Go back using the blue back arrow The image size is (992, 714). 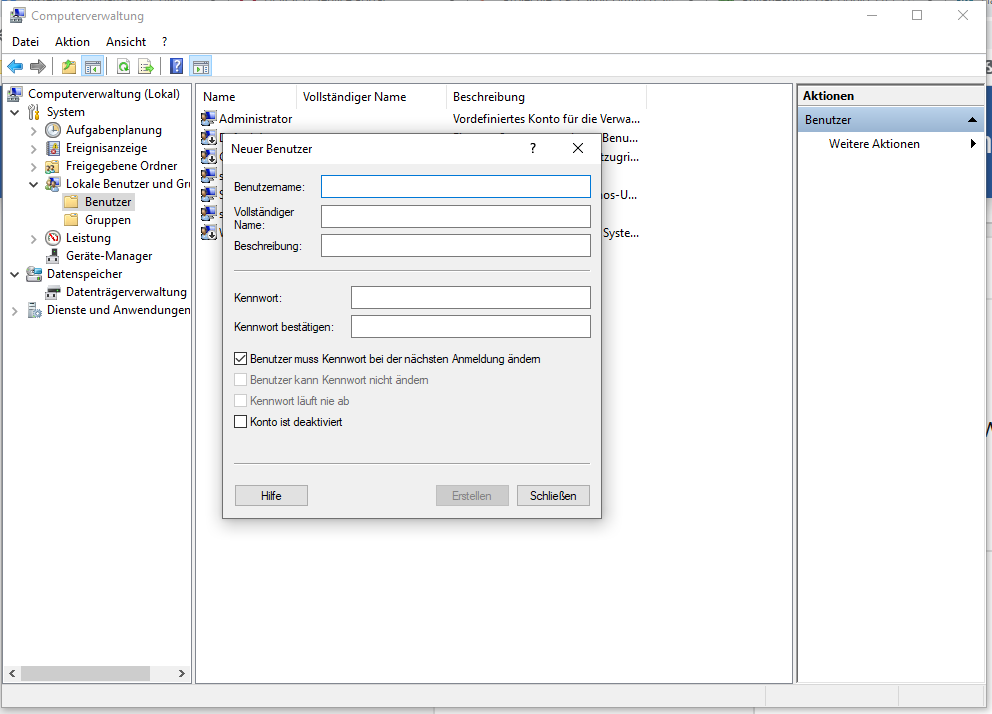tap(15, 66)
